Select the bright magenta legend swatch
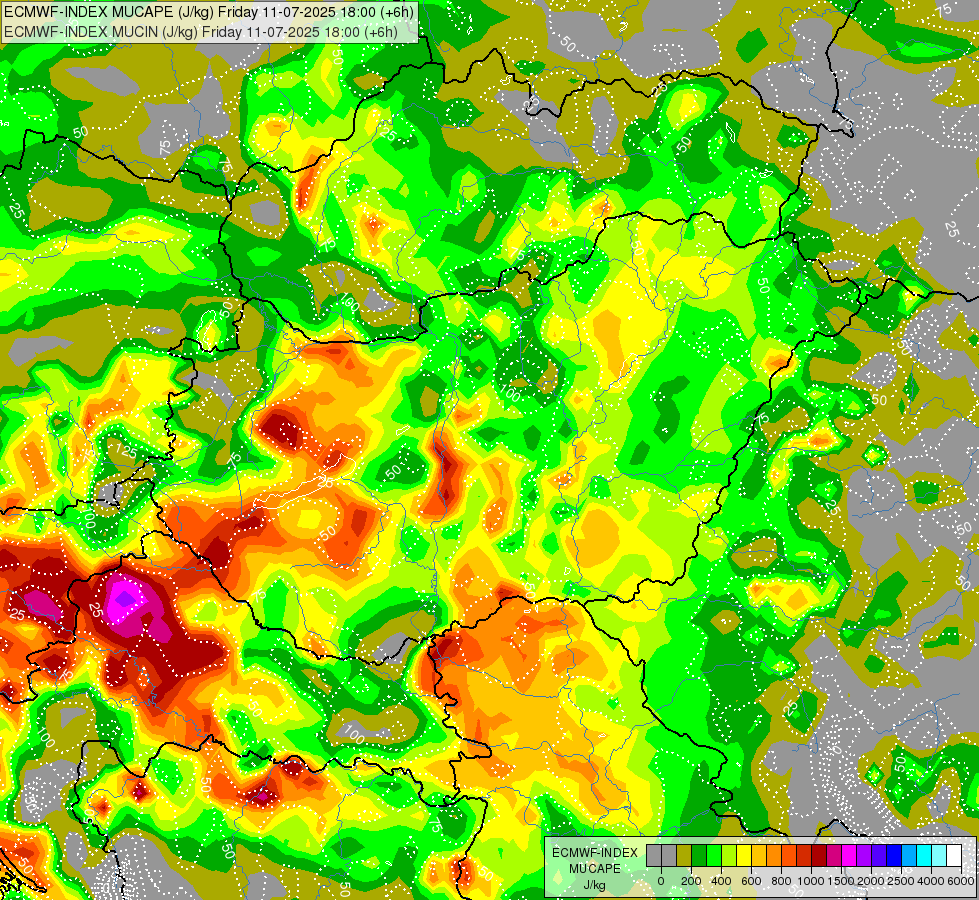Viewport: 979px width, 900px height. point(849,855)
